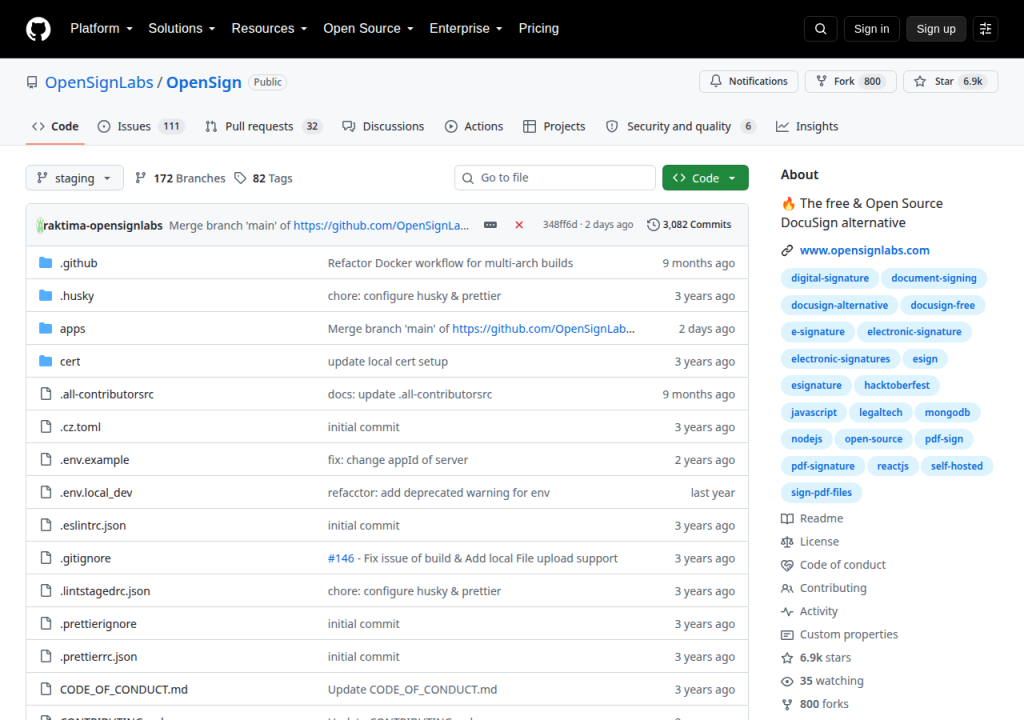
Task: Click the raktima-opensignlabs avatar
Action: pyautogui.click(x=40, y=225)
